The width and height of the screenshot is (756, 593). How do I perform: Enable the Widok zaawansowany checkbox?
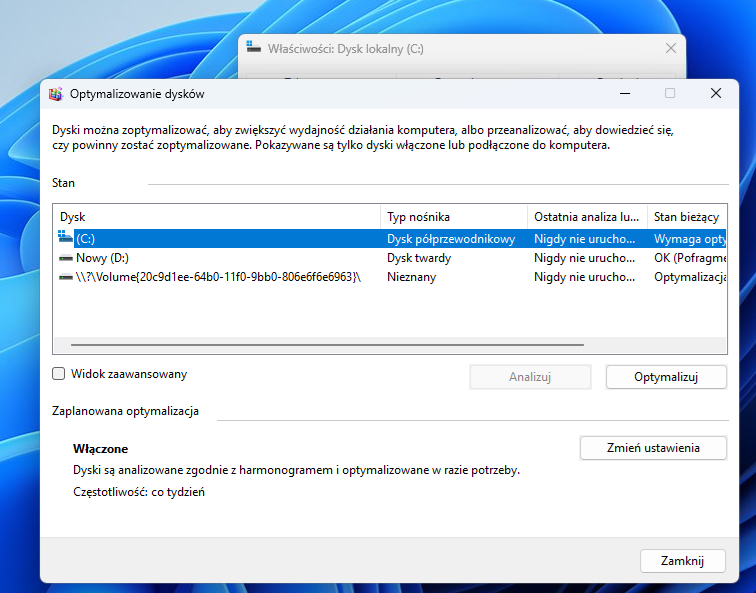point(58,374)
